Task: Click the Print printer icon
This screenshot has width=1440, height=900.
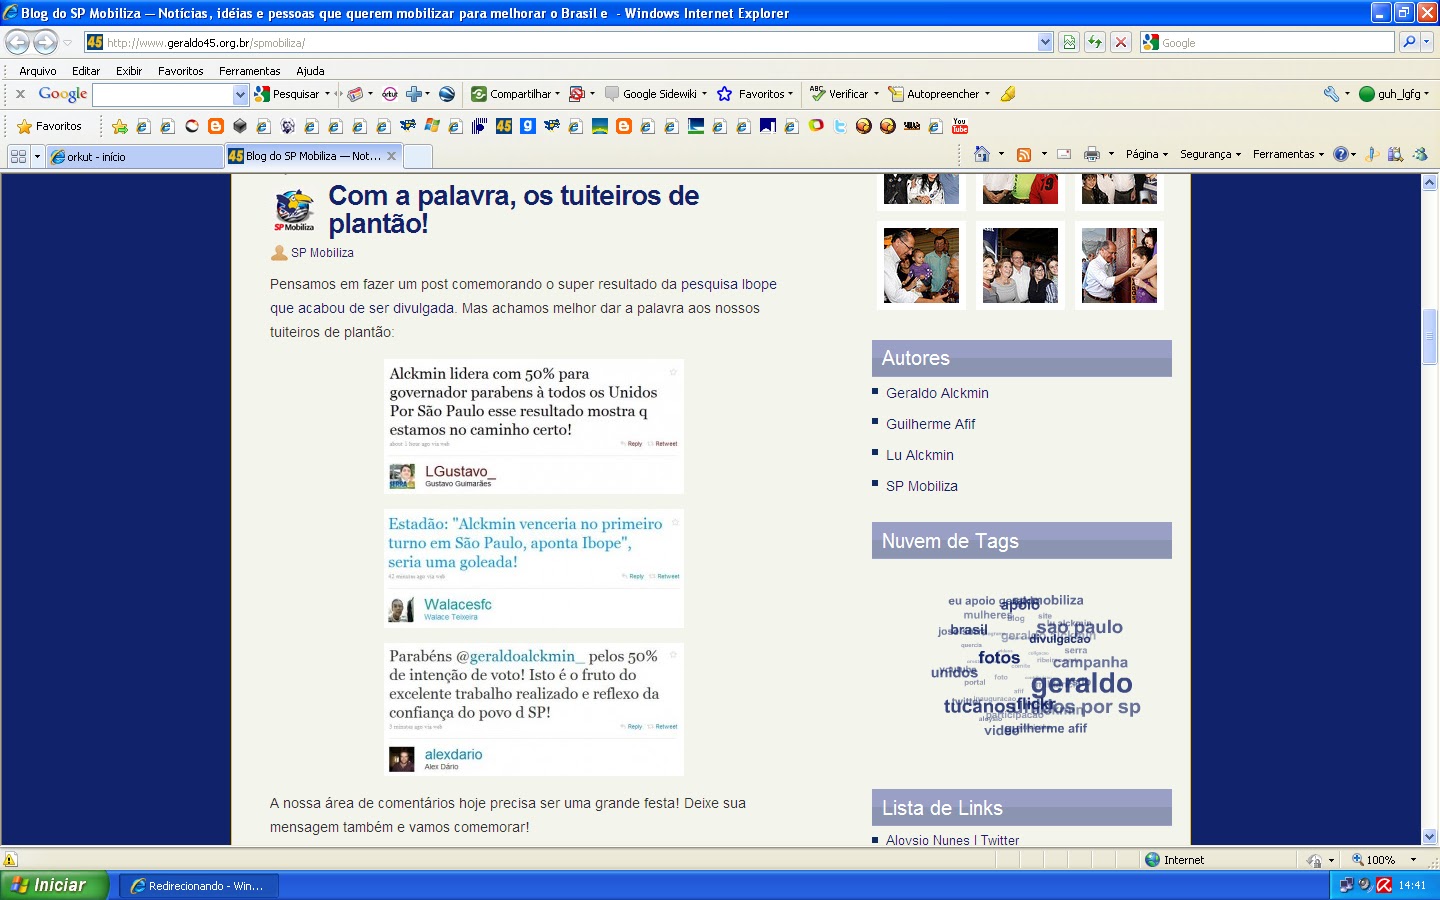Action: click(x=1092, y=154)
